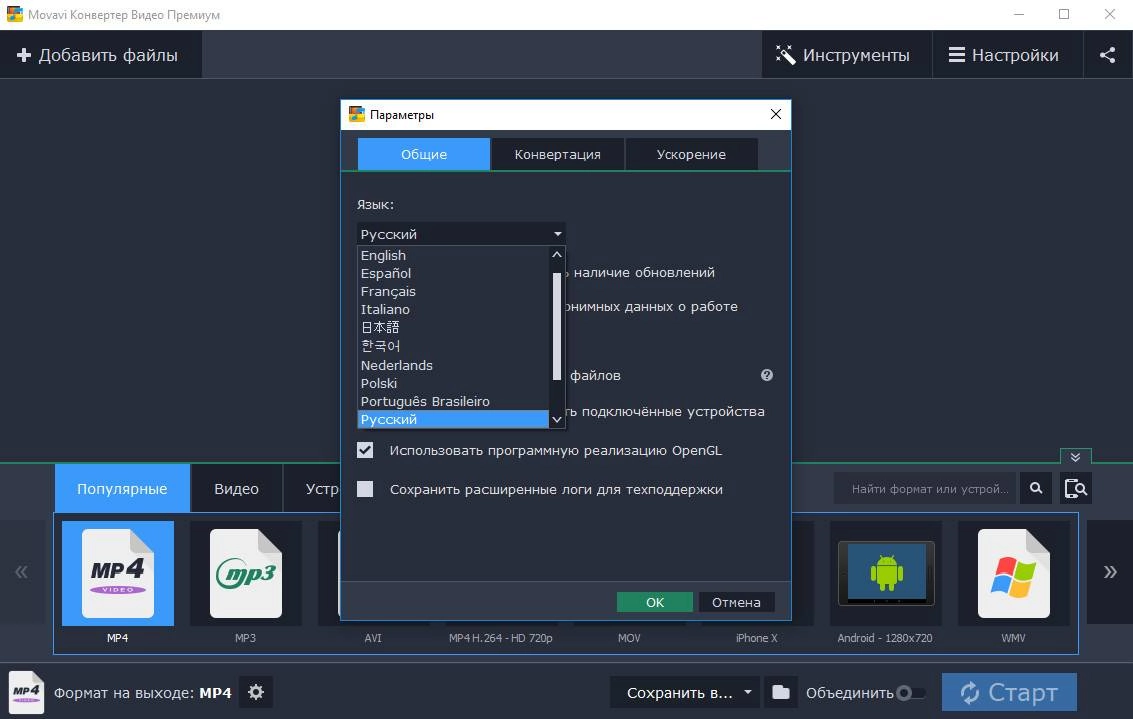Select Italiano from language list
The image size is (1133, 719).
click(x=453, y=309)
